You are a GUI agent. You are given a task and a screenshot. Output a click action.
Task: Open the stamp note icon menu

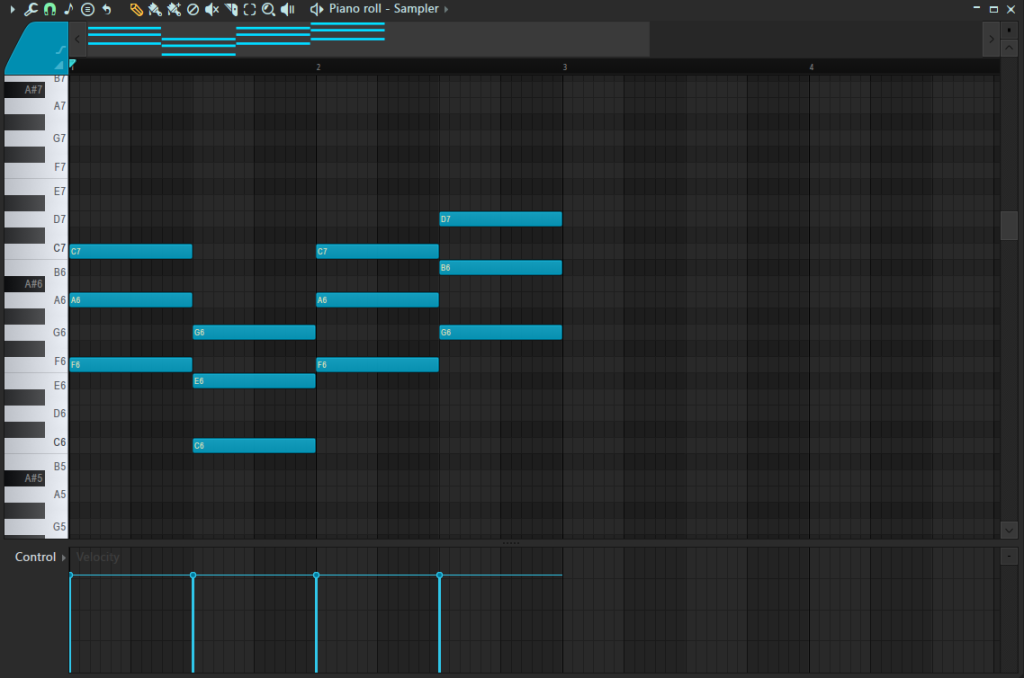[x=68, y=9]
